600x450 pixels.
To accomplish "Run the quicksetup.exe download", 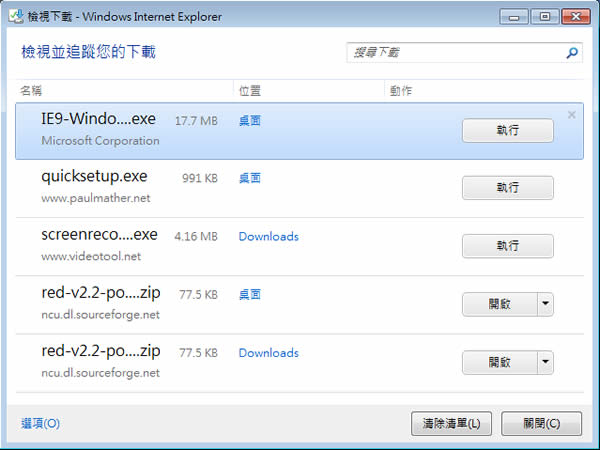I will click(x=508, y=188).
